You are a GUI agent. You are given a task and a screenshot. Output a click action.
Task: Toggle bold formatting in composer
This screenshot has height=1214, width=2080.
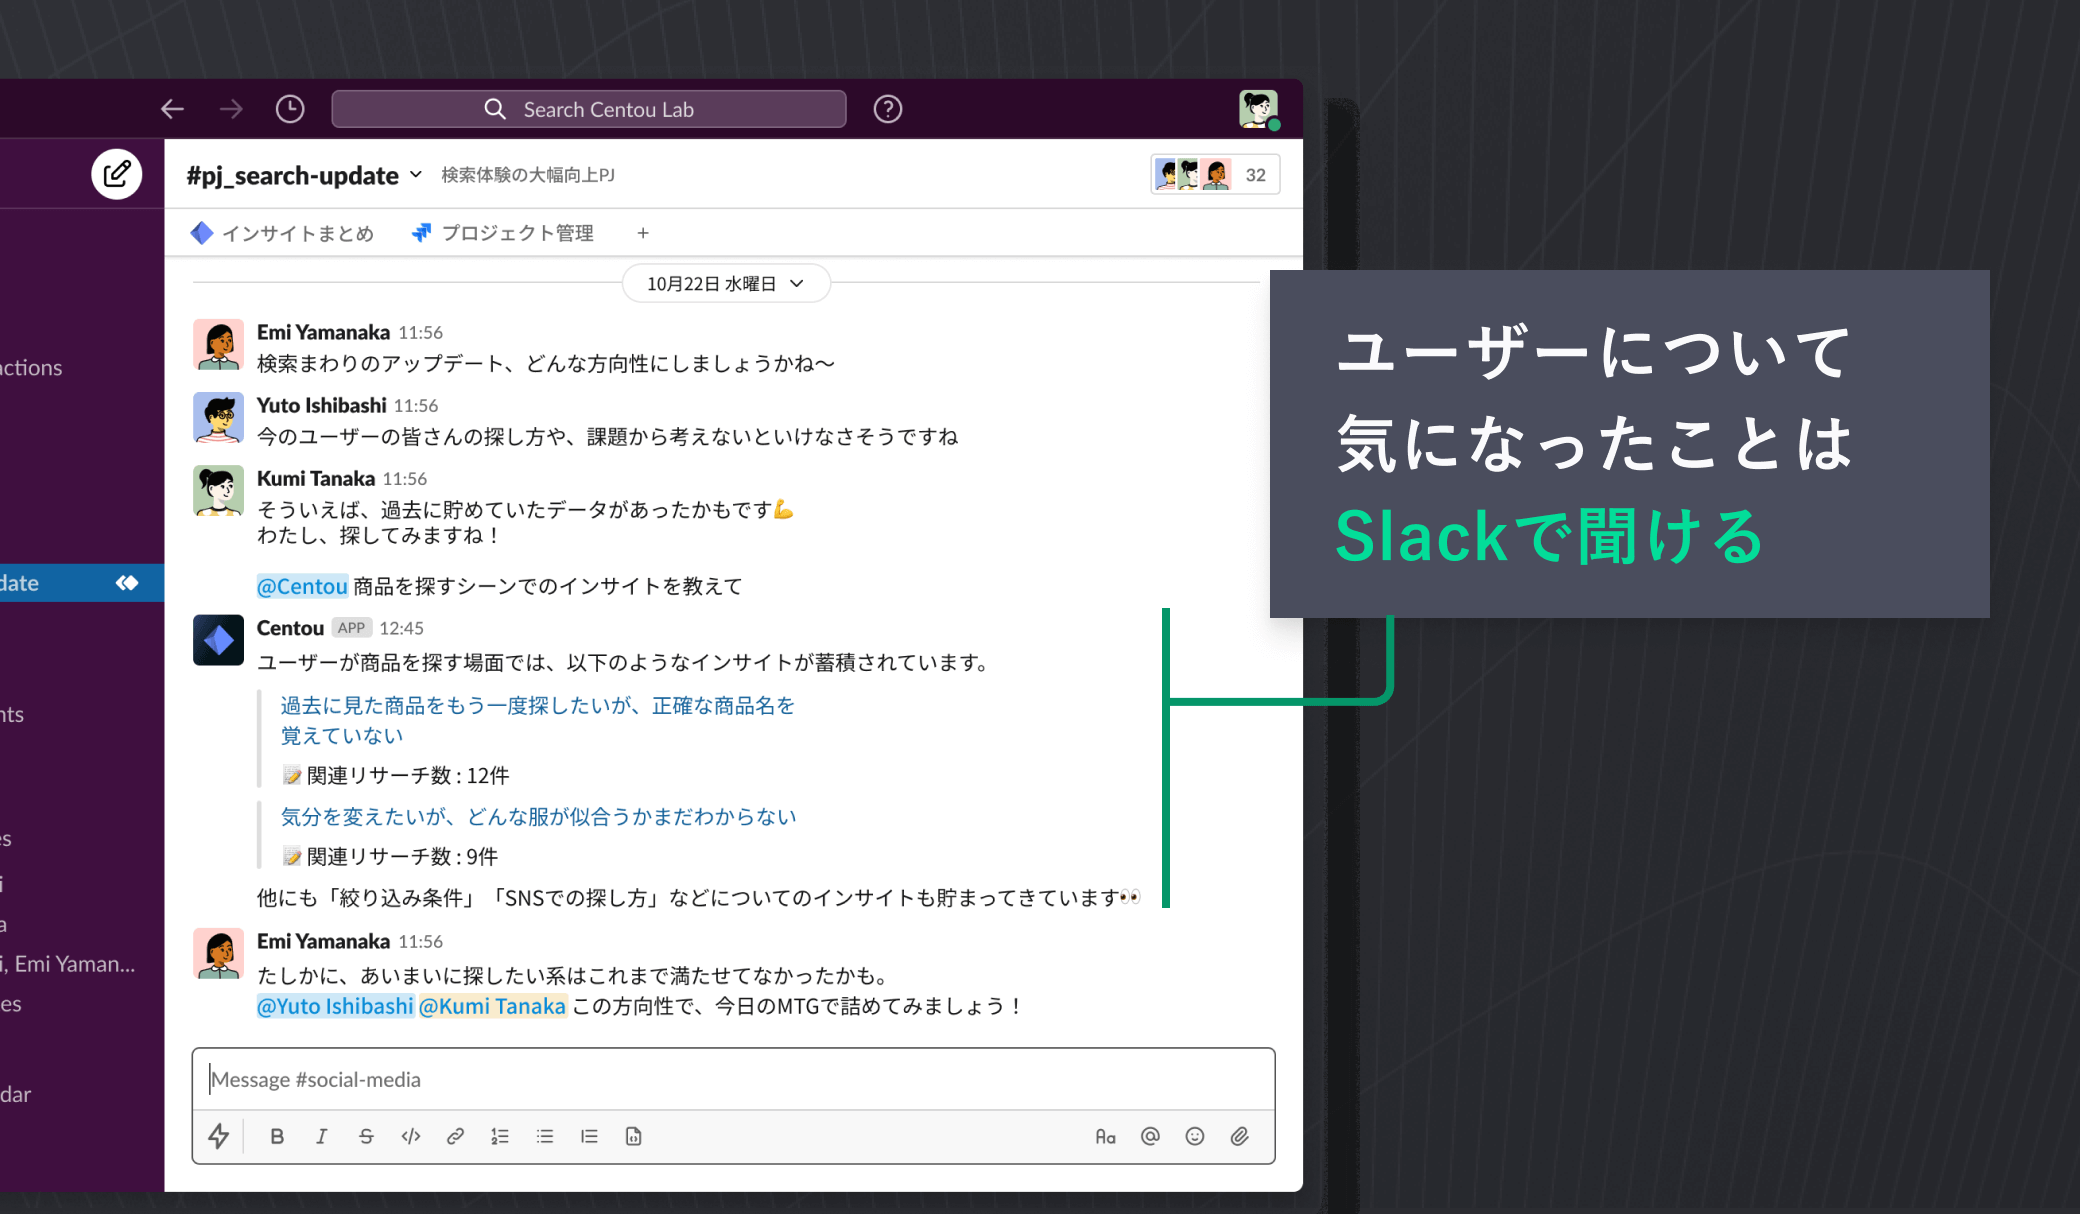click(277, 1136)
